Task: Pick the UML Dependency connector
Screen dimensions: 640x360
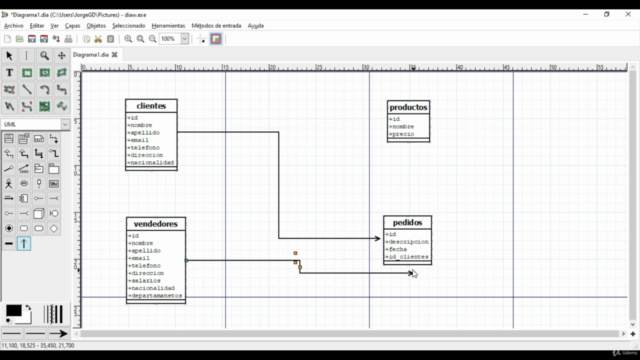Action: (x=53, y=139)
